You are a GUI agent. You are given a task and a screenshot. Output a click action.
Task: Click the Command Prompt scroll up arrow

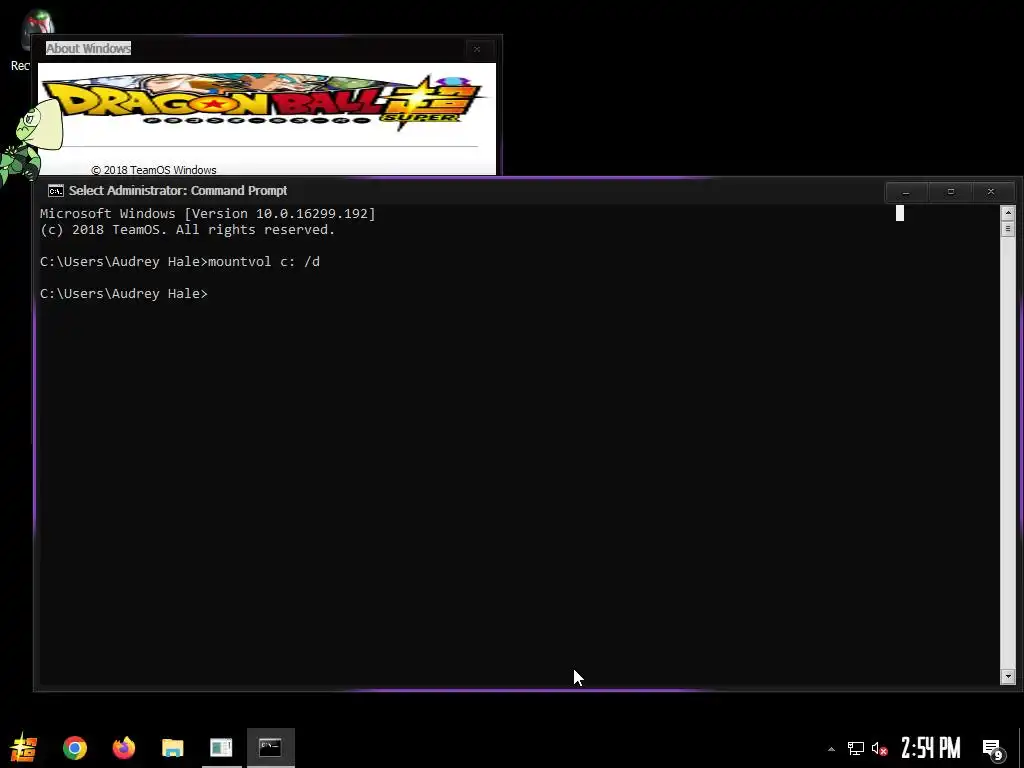pyautogui.click(x=1008, y=213)
